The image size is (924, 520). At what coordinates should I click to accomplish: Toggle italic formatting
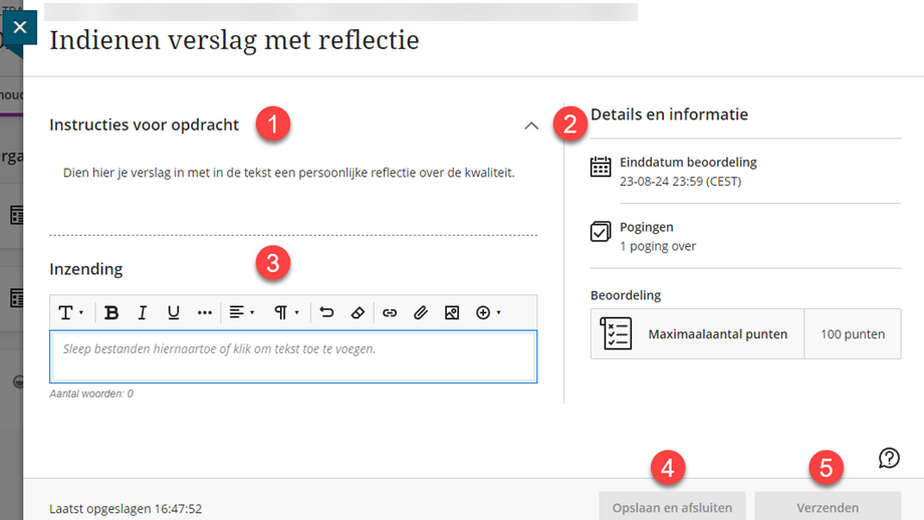142,312
